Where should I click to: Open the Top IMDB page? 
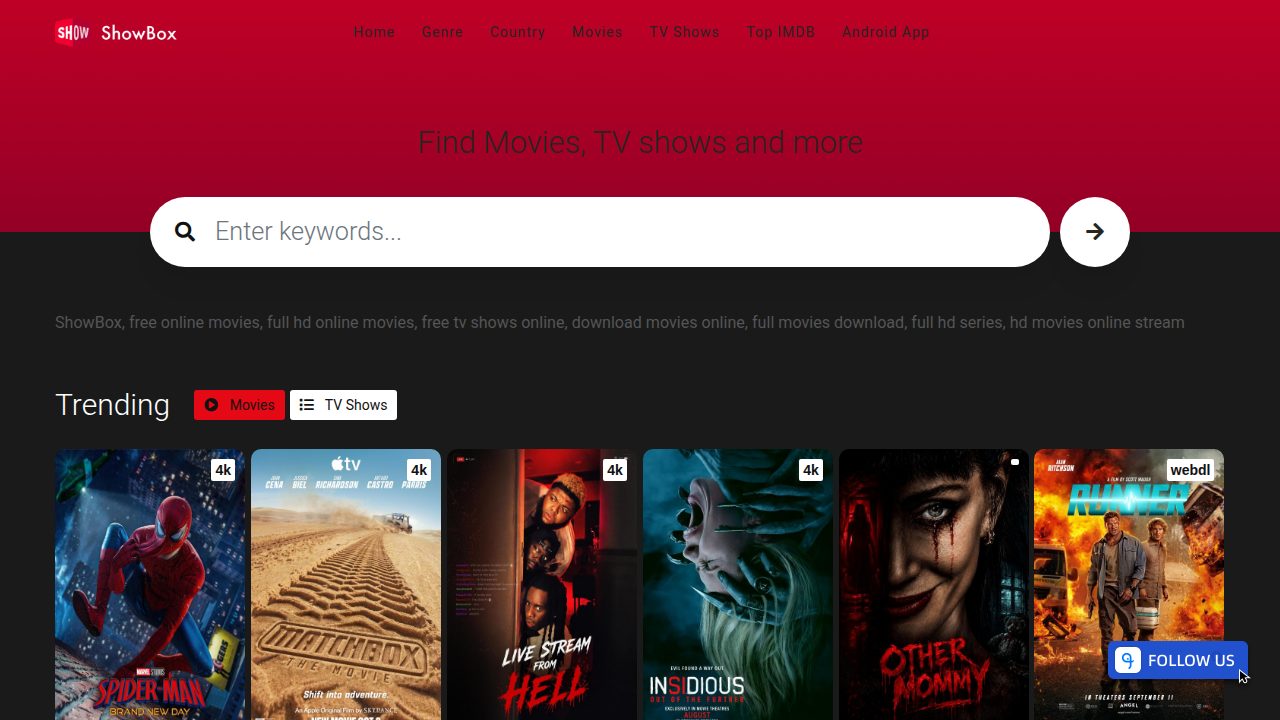click(780, 32)
